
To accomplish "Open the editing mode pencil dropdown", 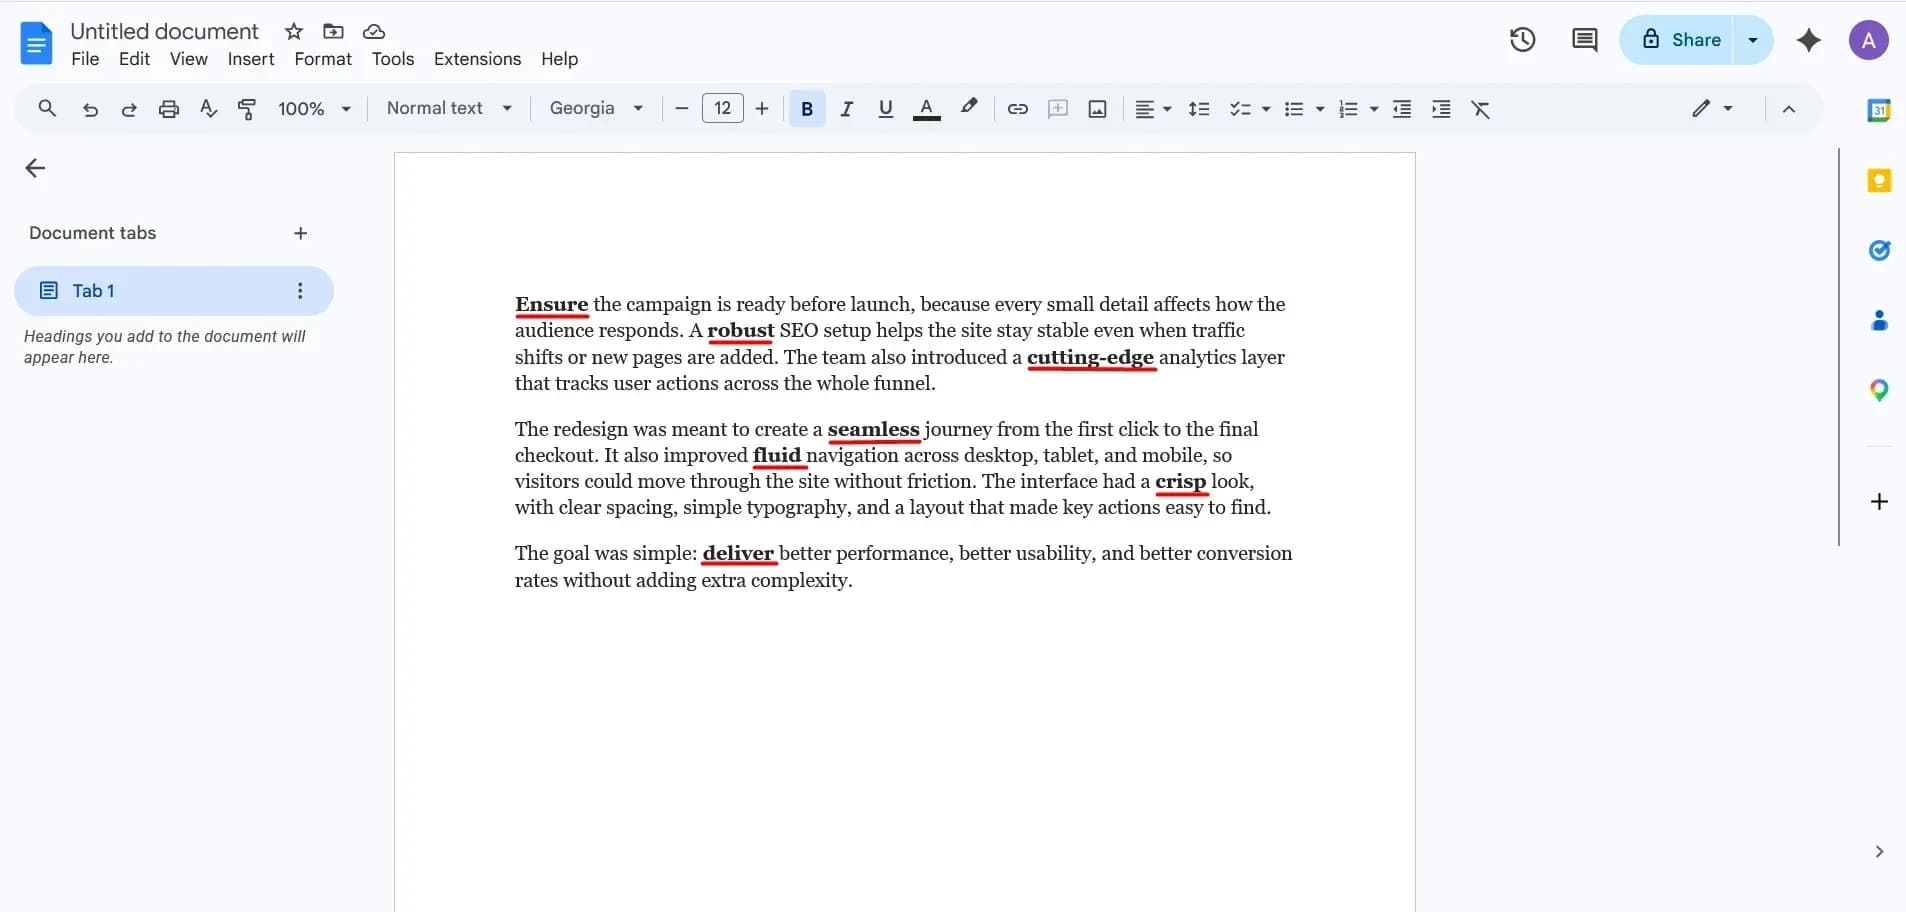I will (1712, 108).
